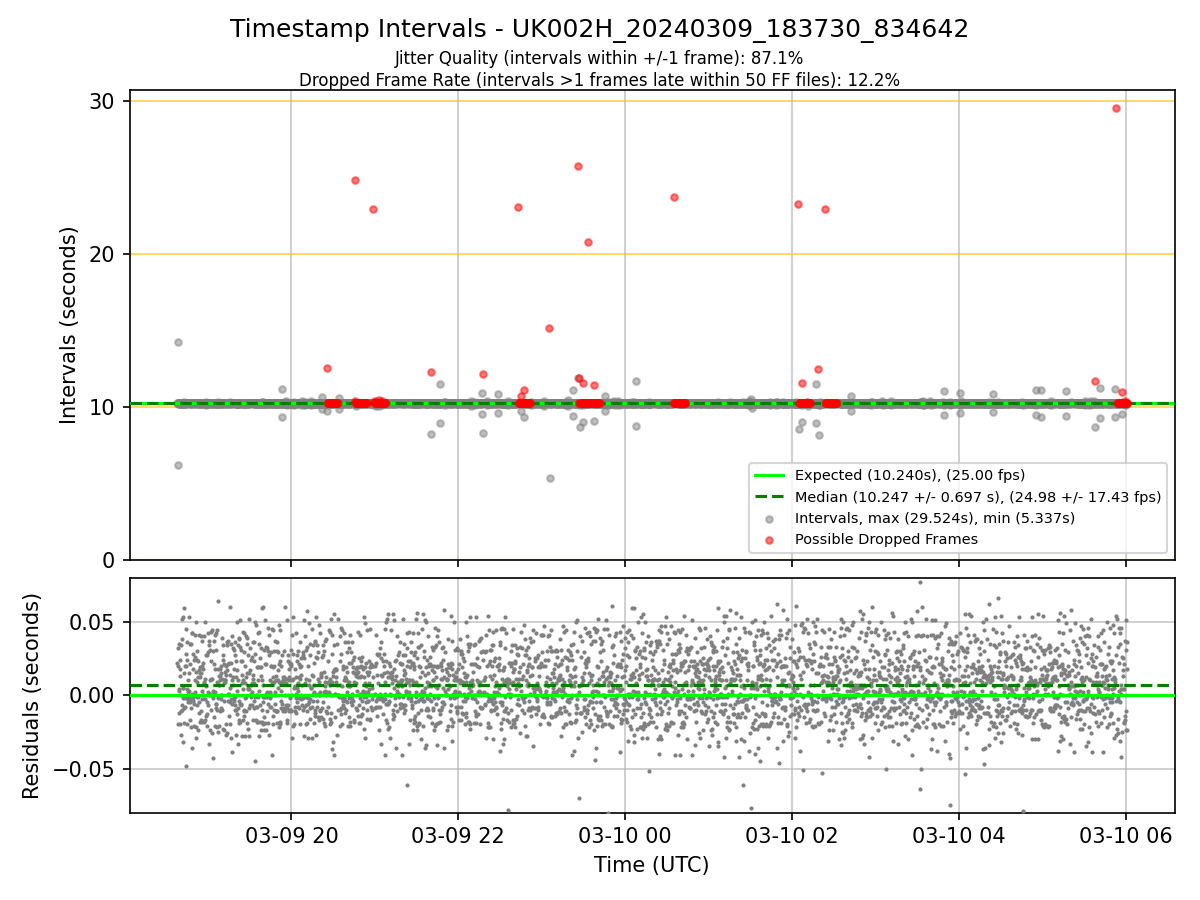Click the 'Intervals (seconds)' y-axis label
Screen dimensions: 1200x900
point(69,325)
